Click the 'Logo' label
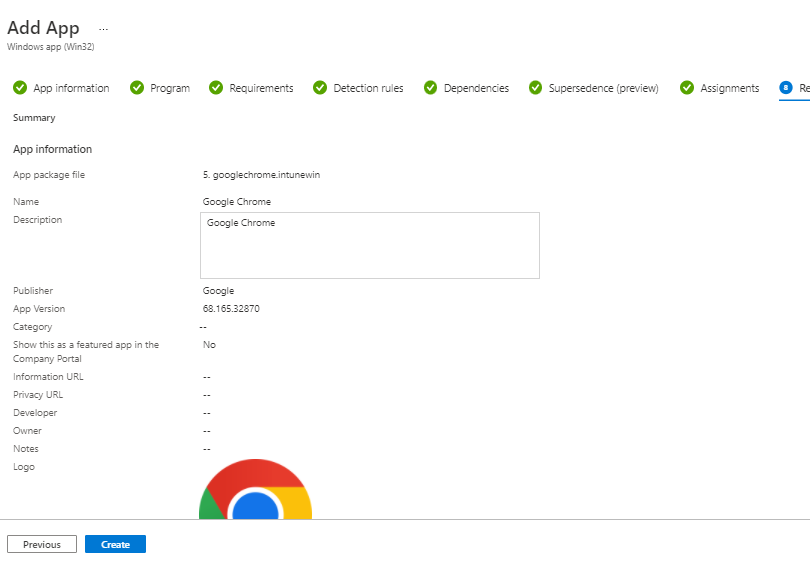 tap(24, 467)
